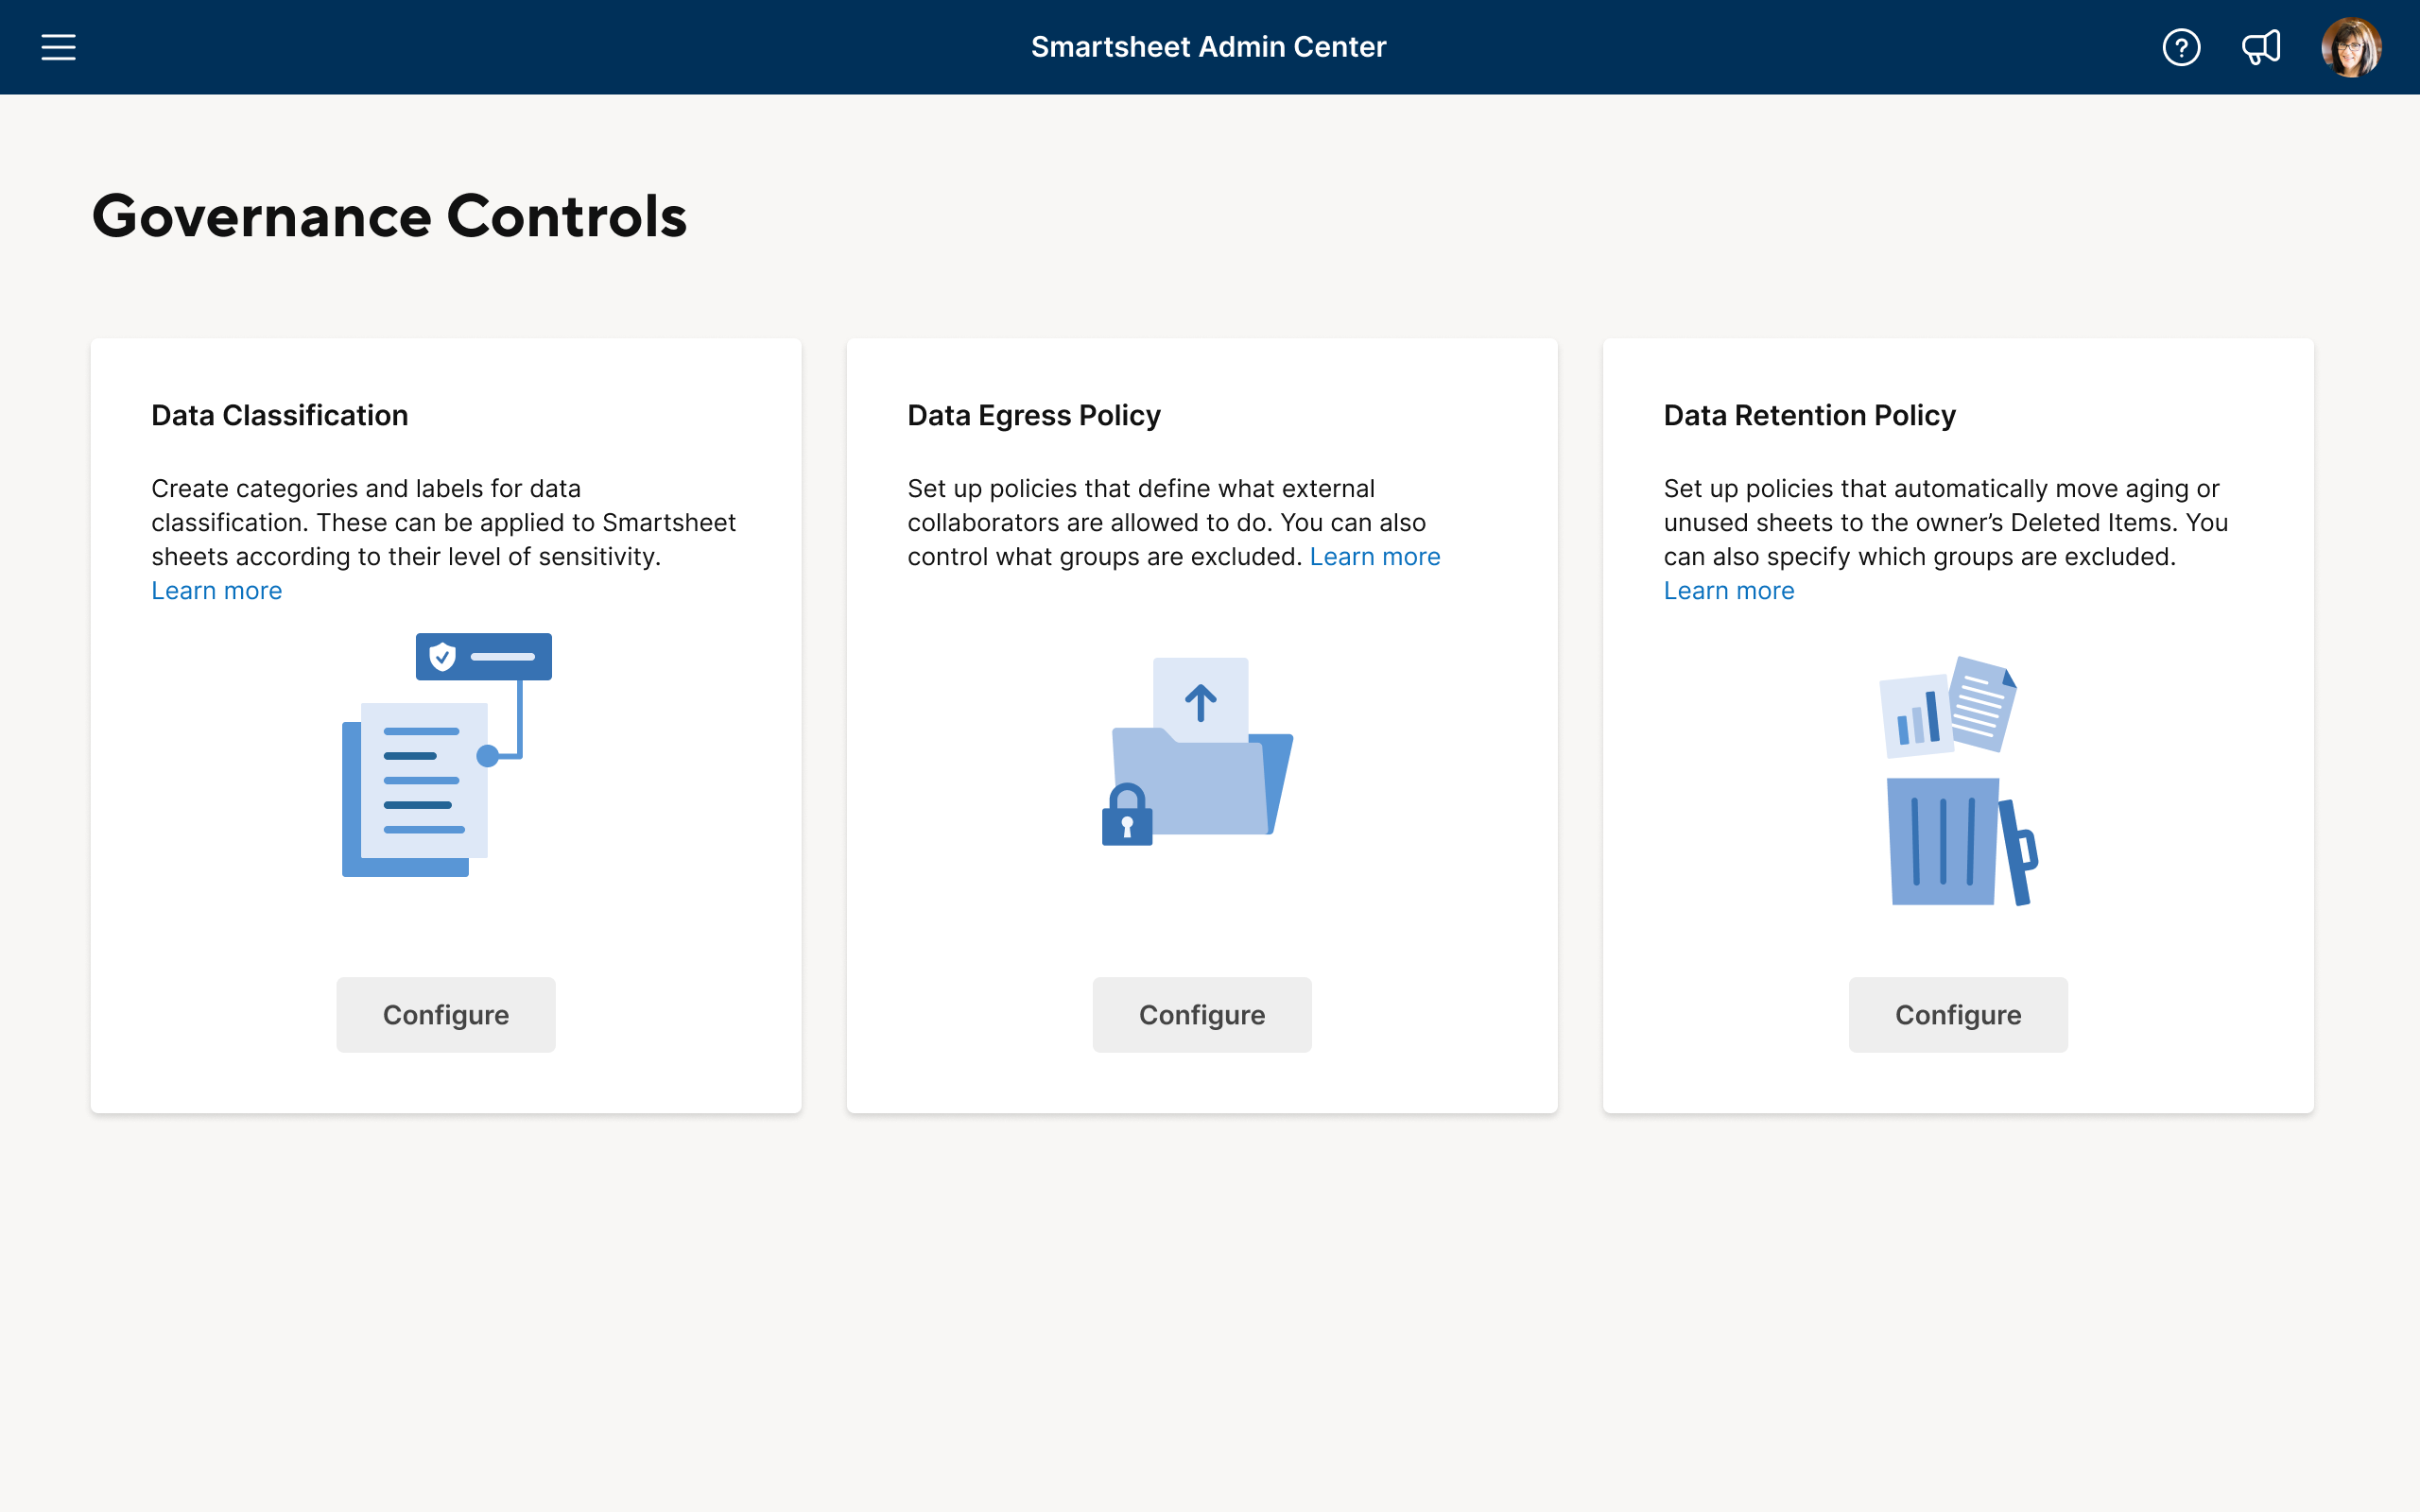Configure Data Classification
This screenshot has width=2420, height=1512.
coord(446,1014)
